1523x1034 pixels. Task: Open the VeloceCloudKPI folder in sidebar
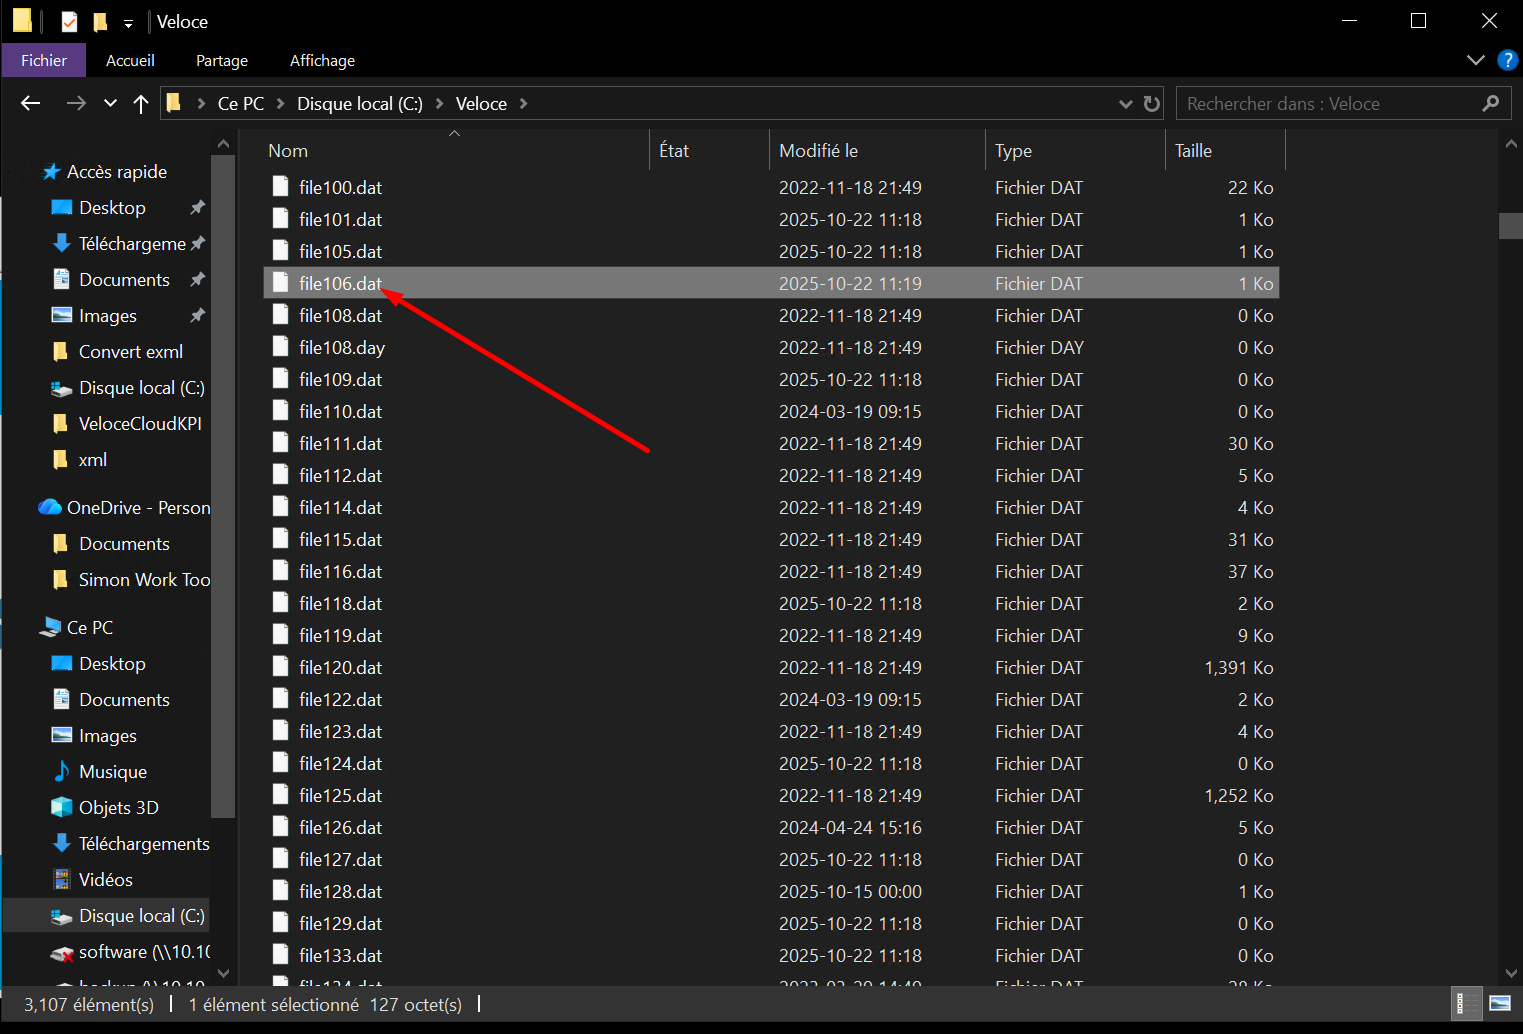click(x=140, y=423)
